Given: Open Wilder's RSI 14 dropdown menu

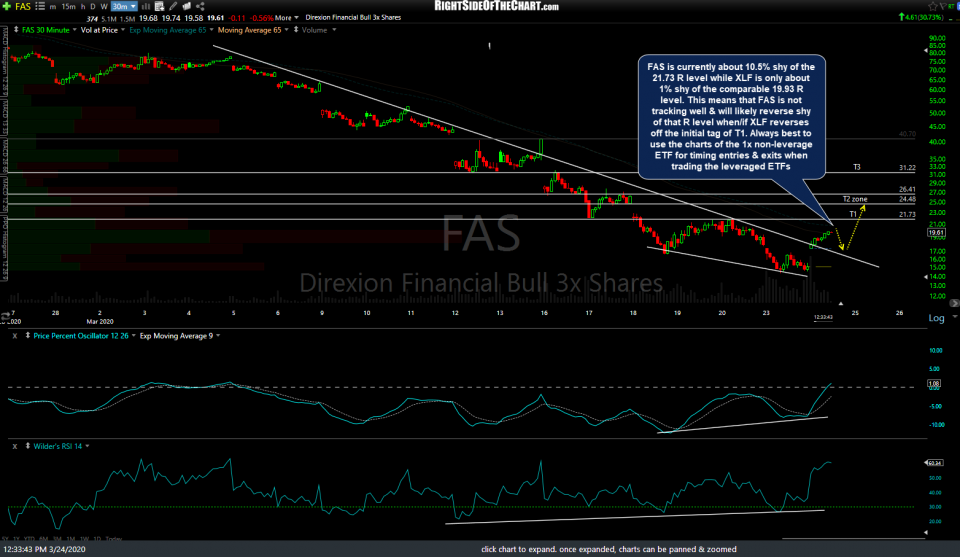Looking at the screenshot, I should pos(61,446).
